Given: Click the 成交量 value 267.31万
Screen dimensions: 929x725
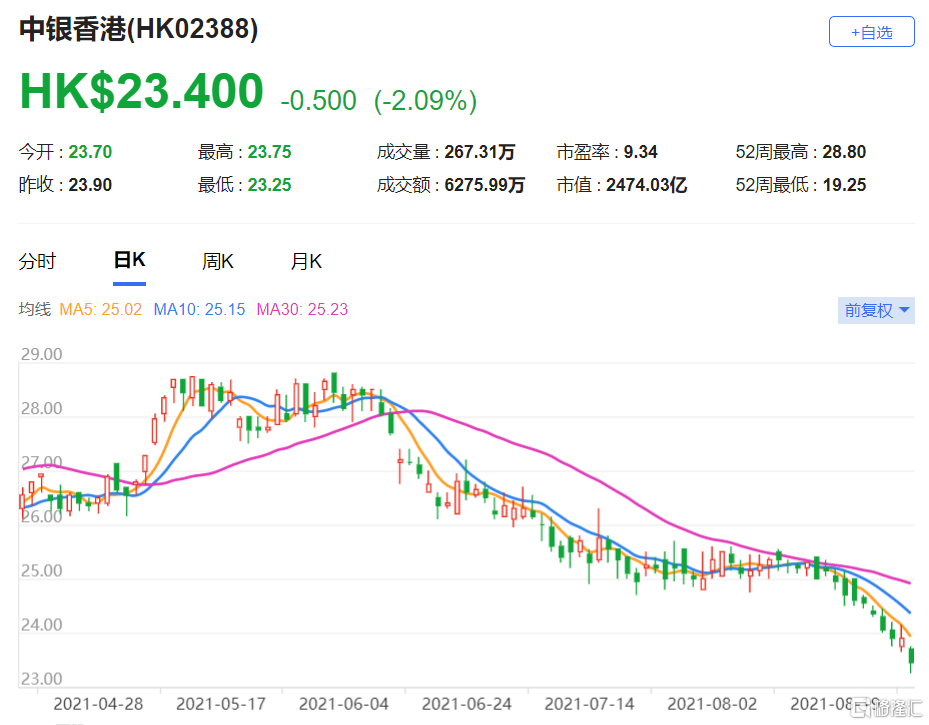Looking at the screenshot, I should [480, 152].
